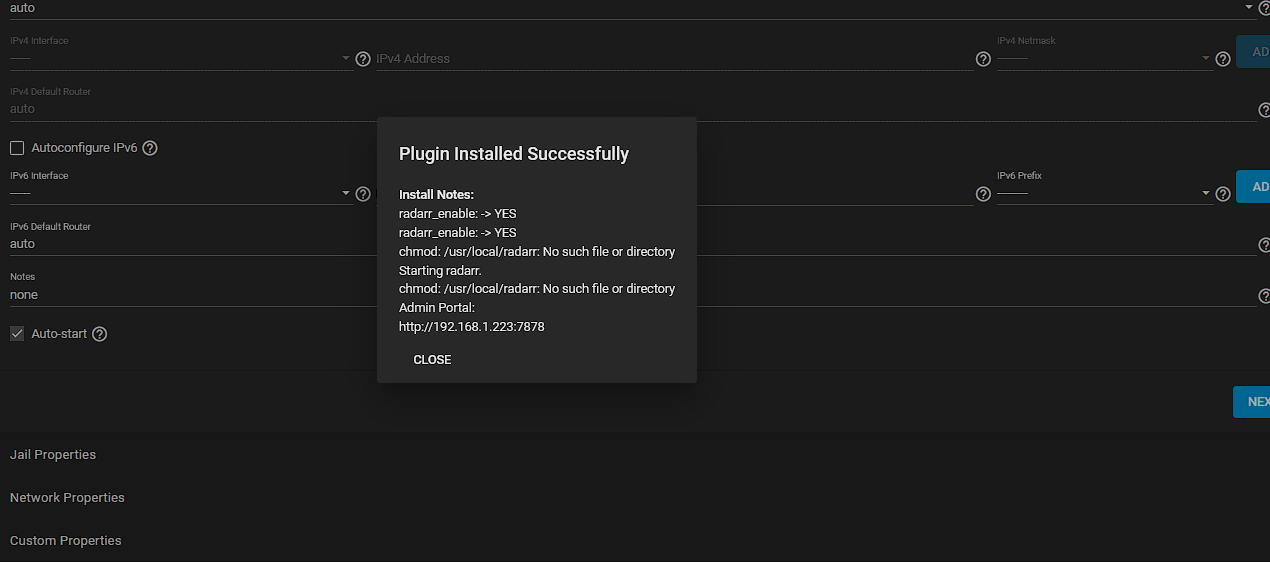Viewport: 1270px width, 562px height.
Task: Toggle the Auto-start checkbox
Action: (x=17, y=334)
